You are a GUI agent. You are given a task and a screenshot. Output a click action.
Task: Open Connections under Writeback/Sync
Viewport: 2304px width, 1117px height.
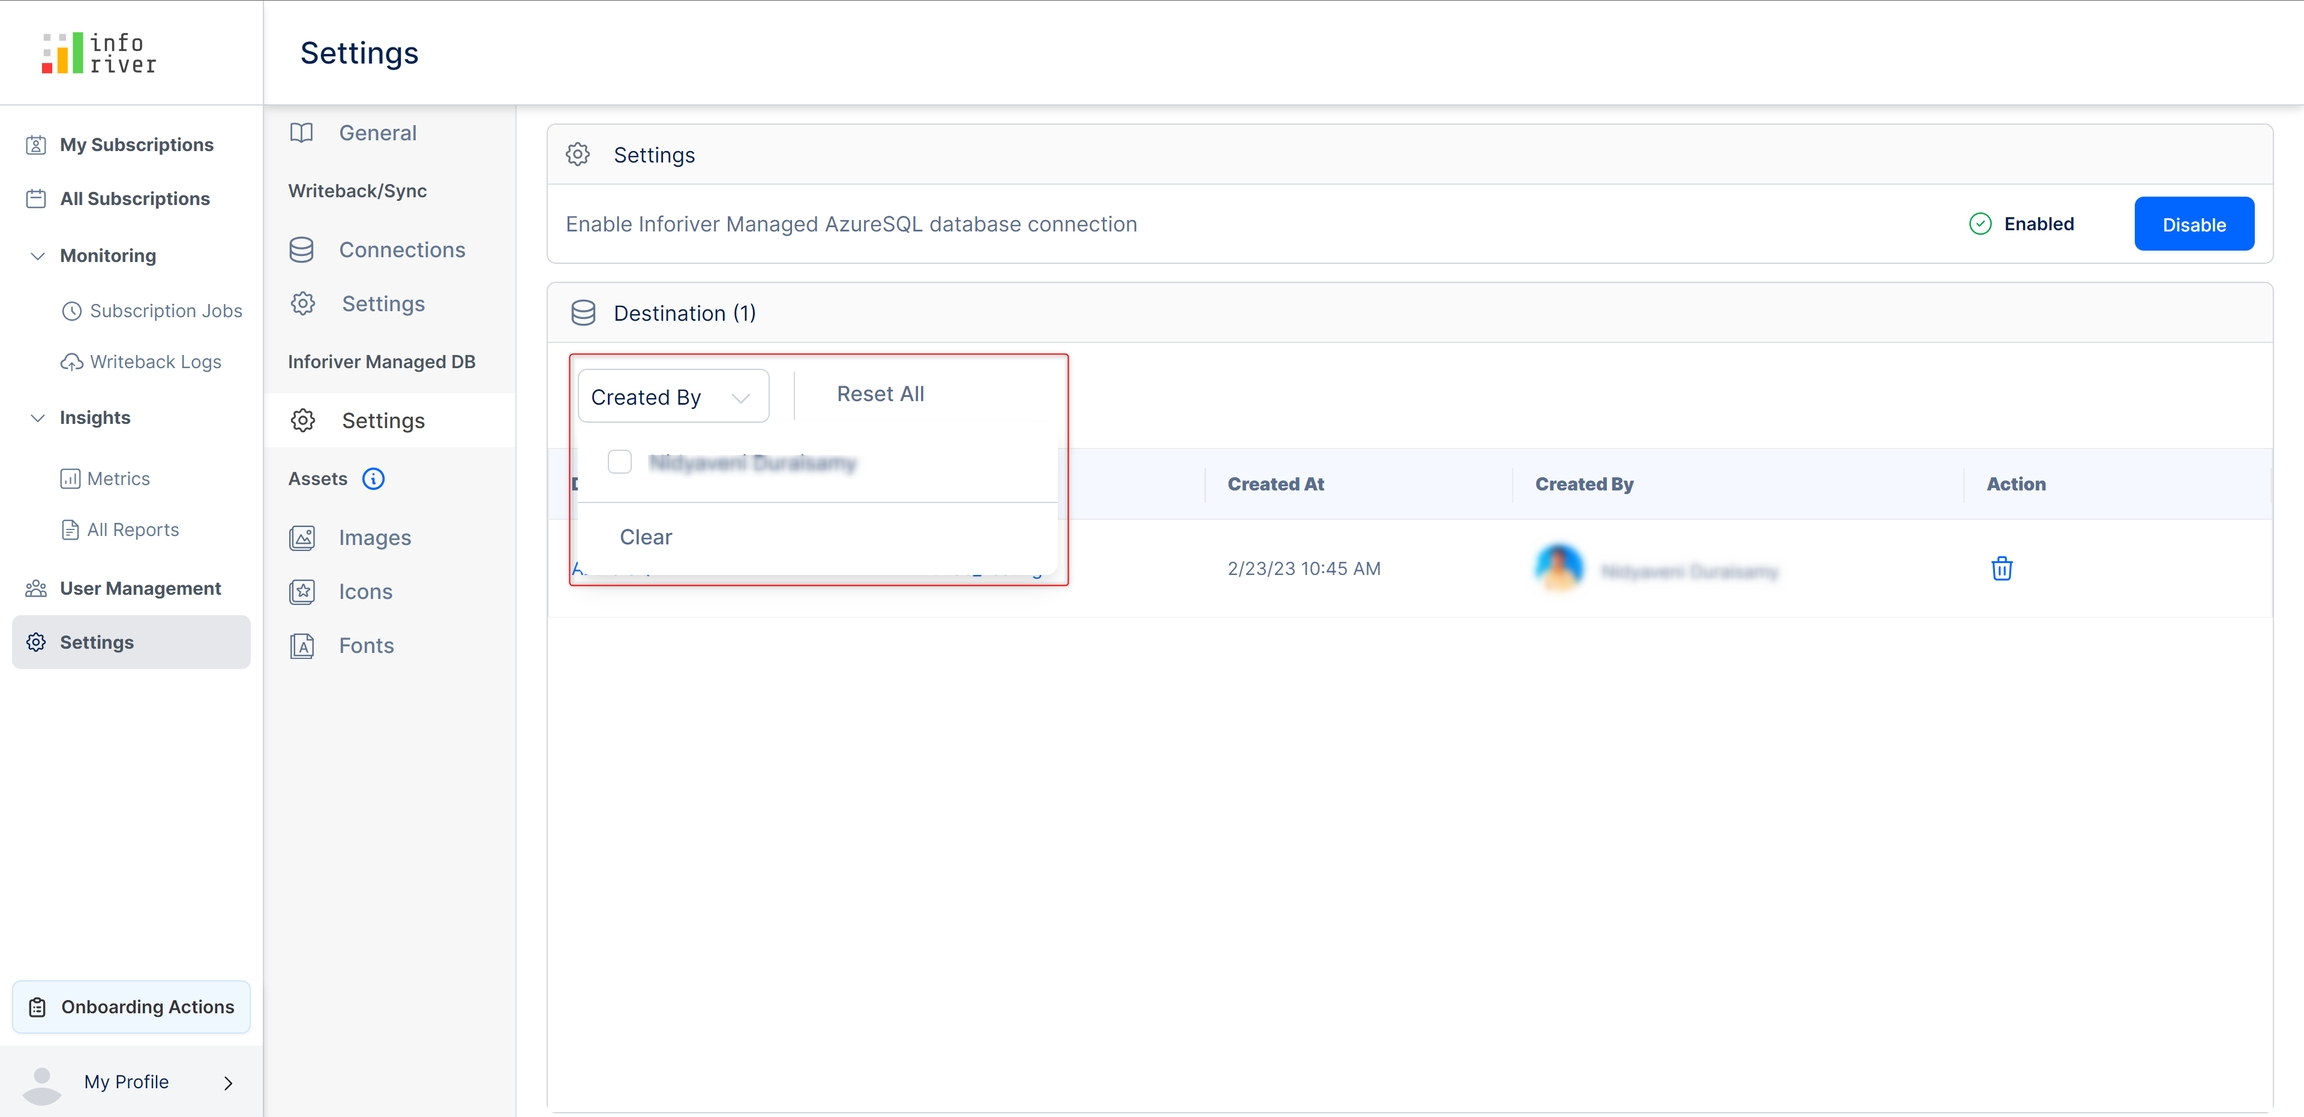[x=401, y=250]
